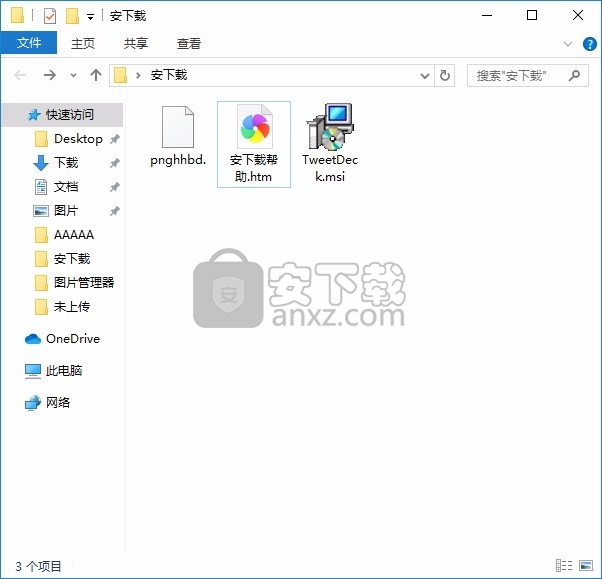Select the pnghhbd. file

pos(178,136)
